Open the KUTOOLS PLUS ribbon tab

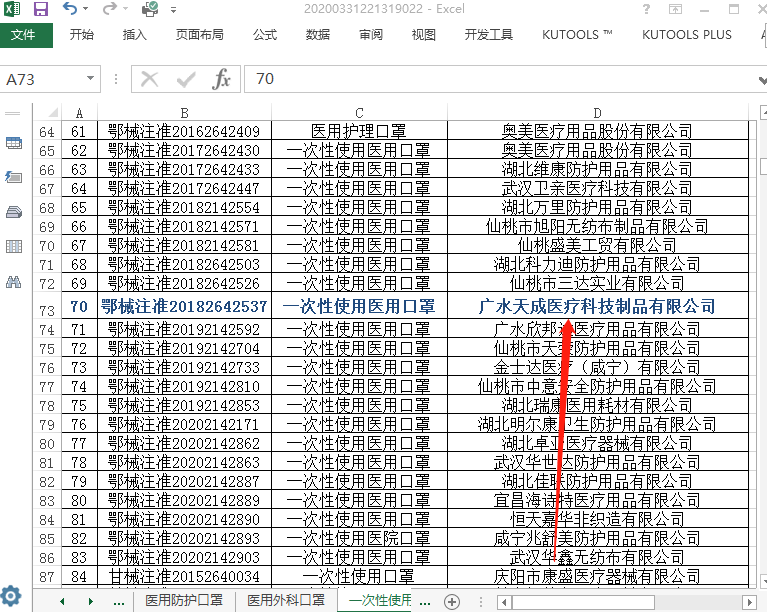[687, 35]
